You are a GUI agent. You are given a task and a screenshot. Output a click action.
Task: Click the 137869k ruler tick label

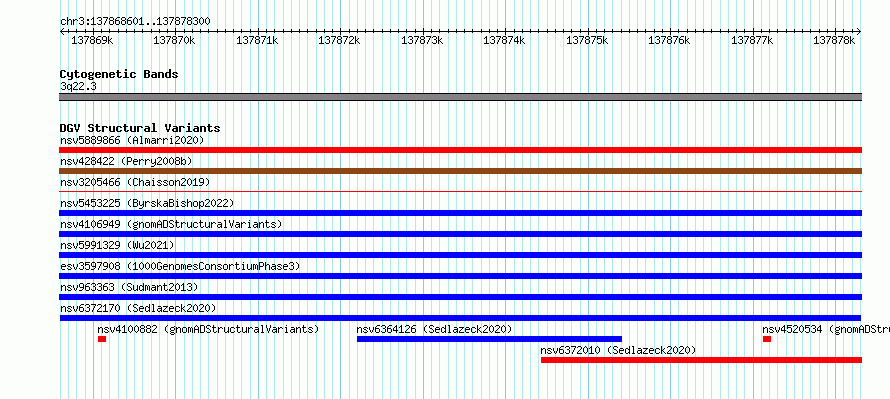(x=92, y=40)
